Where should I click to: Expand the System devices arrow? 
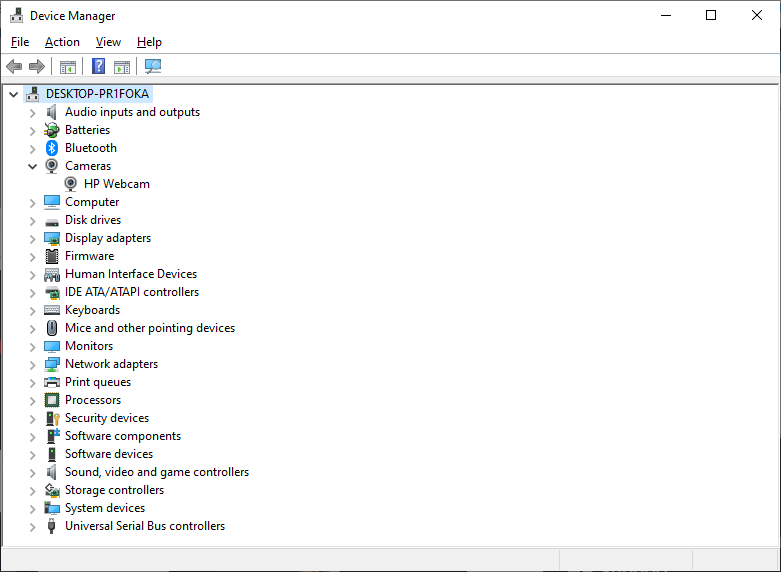tap(32, 509)
